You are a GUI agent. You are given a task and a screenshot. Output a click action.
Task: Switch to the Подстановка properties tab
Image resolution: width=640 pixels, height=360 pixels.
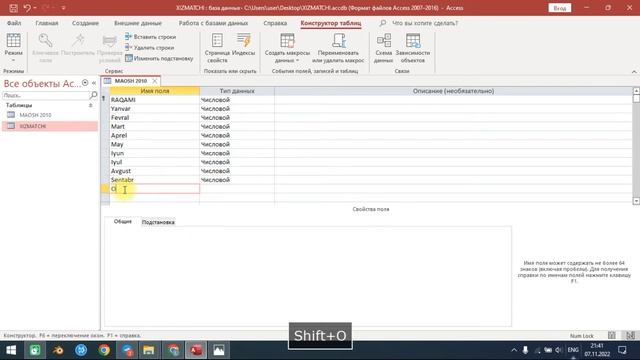click(x=158, y=222)
